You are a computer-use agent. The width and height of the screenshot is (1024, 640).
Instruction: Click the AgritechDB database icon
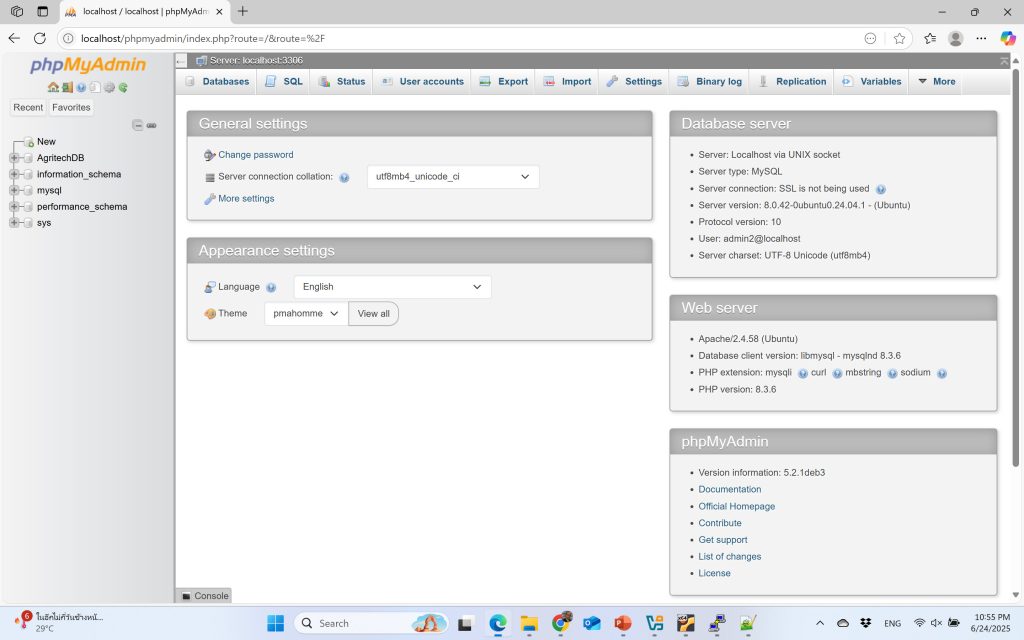point(28,157)
